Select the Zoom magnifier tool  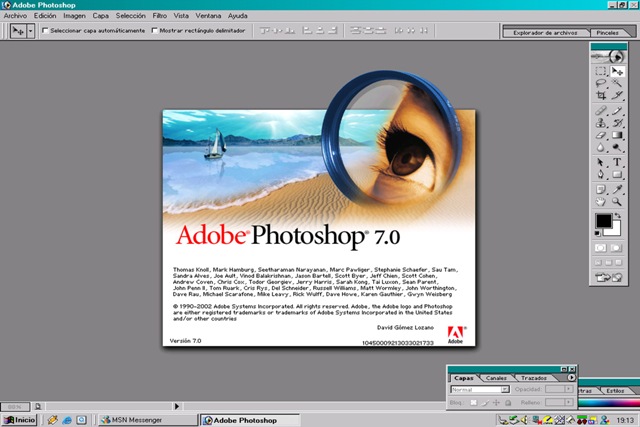617,202
